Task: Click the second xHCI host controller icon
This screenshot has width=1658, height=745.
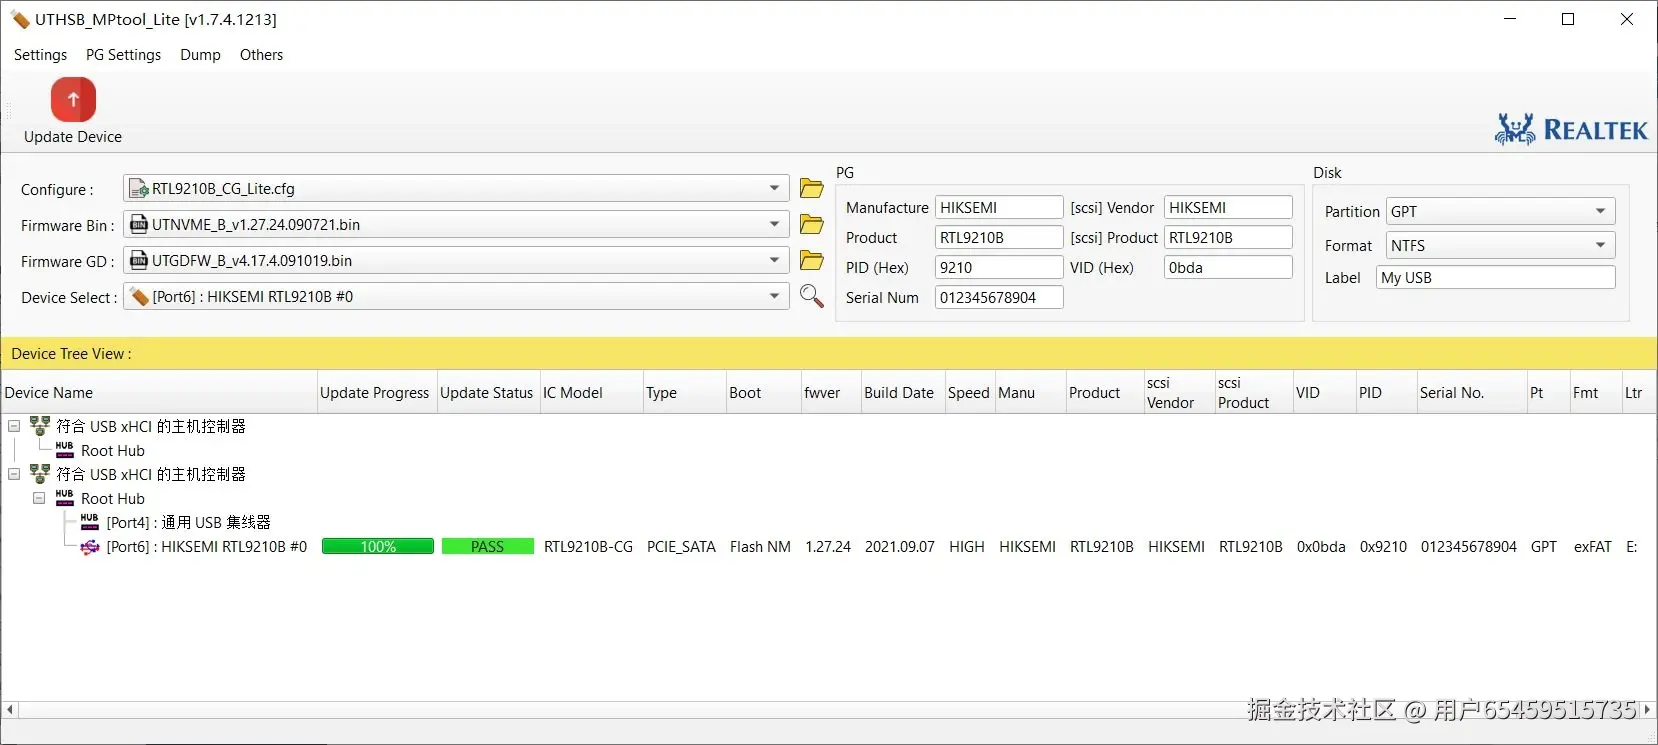Action: [40, 474]
